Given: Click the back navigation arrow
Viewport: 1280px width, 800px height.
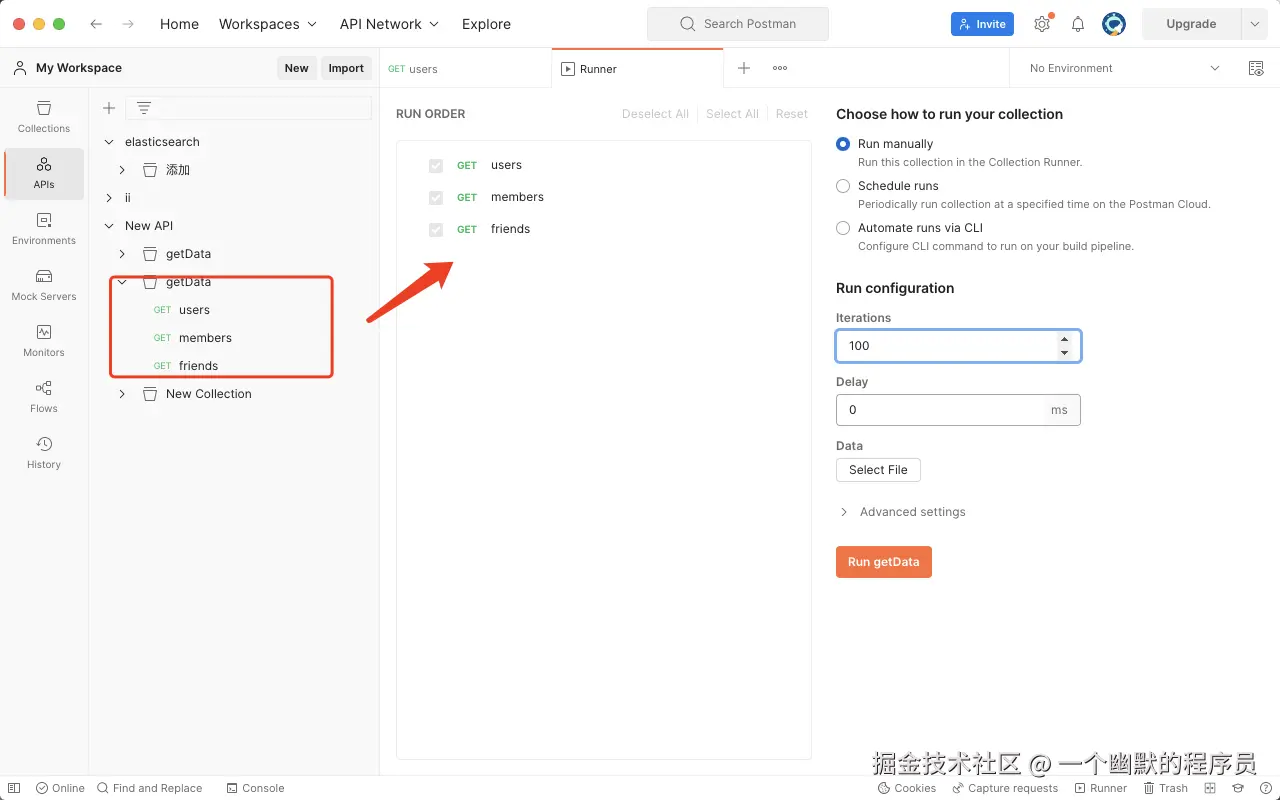Looking at the screenshot, I should click(x=96, y=24).
